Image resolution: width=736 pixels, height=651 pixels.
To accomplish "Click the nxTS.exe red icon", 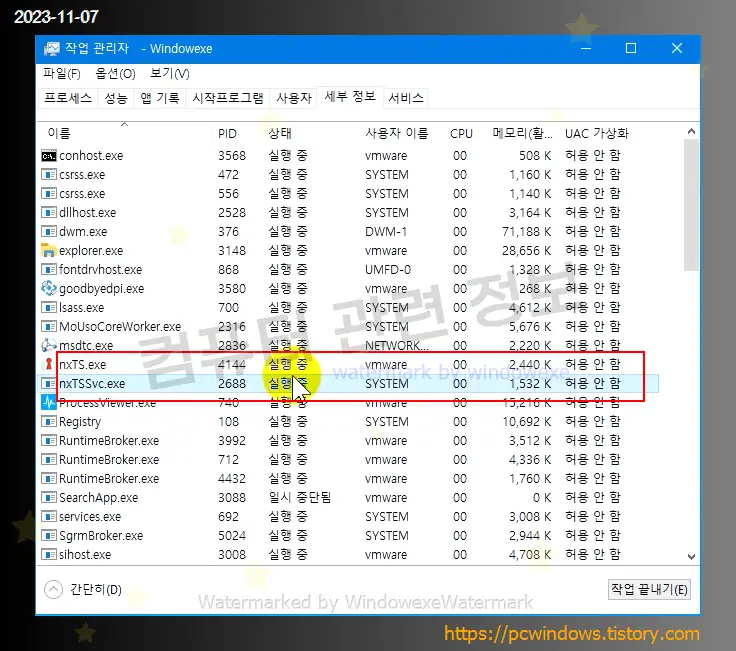I will [x=48, y=364].
